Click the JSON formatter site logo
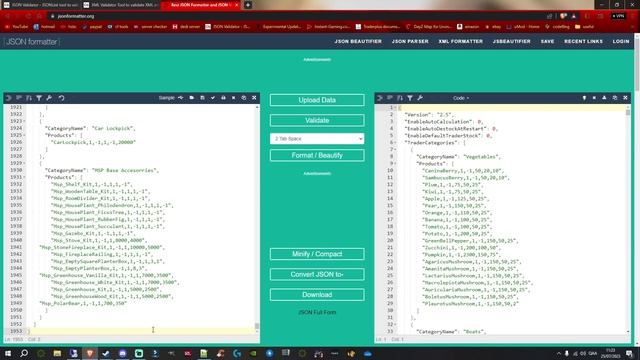The image size is (640, 360). tap(31, 42)
